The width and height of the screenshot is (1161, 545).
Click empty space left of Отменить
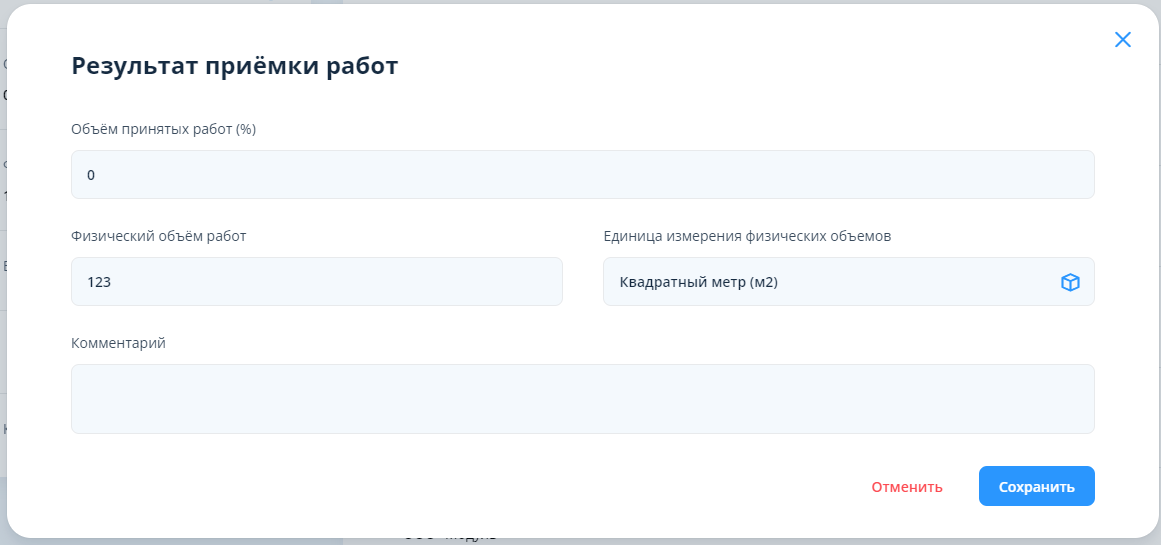(600, 487)
